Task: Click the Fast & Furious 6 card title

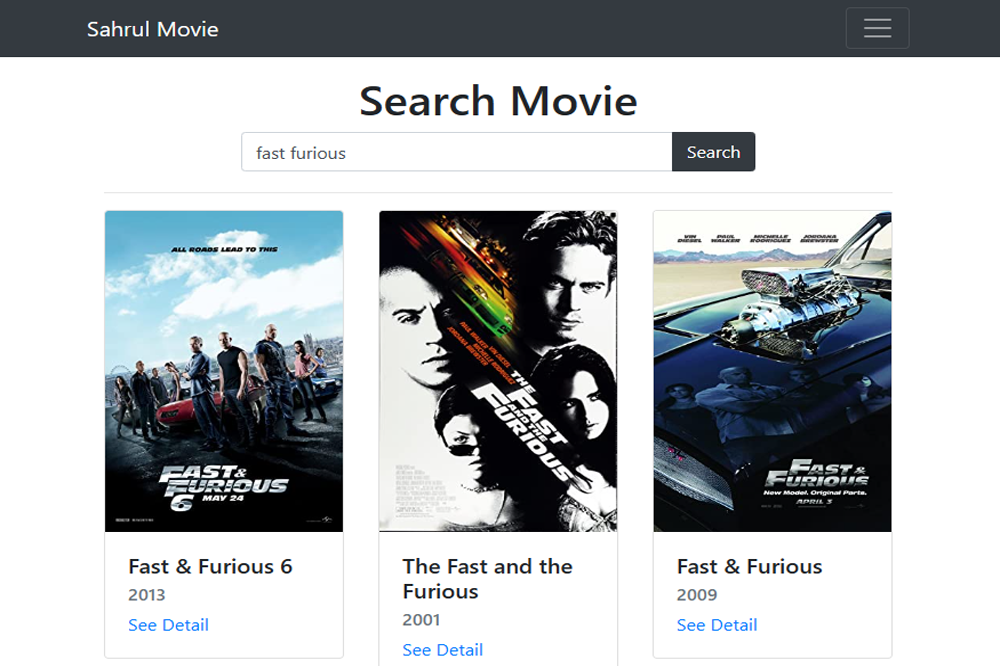Action: click(x=210, y=566)
